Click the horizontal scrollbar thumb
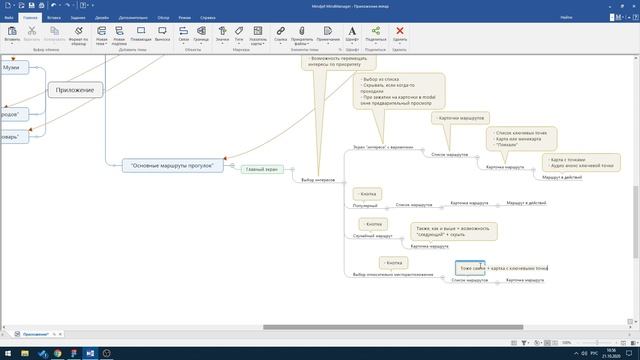Screen dimensions: 640x360 point(393,327)
